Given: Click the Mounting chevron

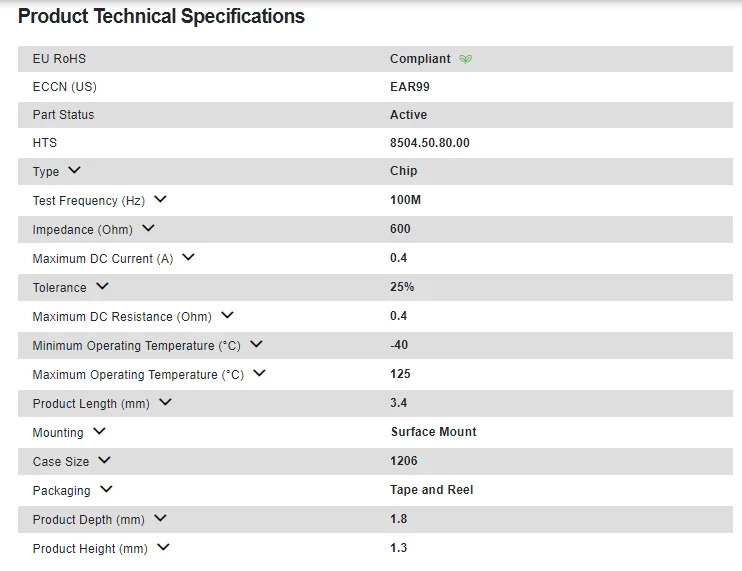Looking at the screenshot, I should 99,432.
